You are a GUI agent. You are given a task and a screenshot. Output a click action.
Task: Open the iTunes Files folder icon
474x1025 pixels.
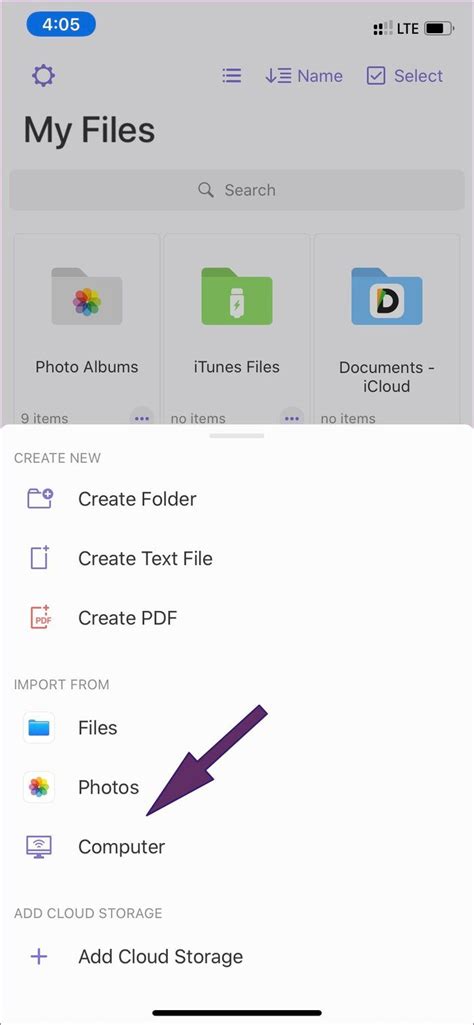(x=237, y=295)
